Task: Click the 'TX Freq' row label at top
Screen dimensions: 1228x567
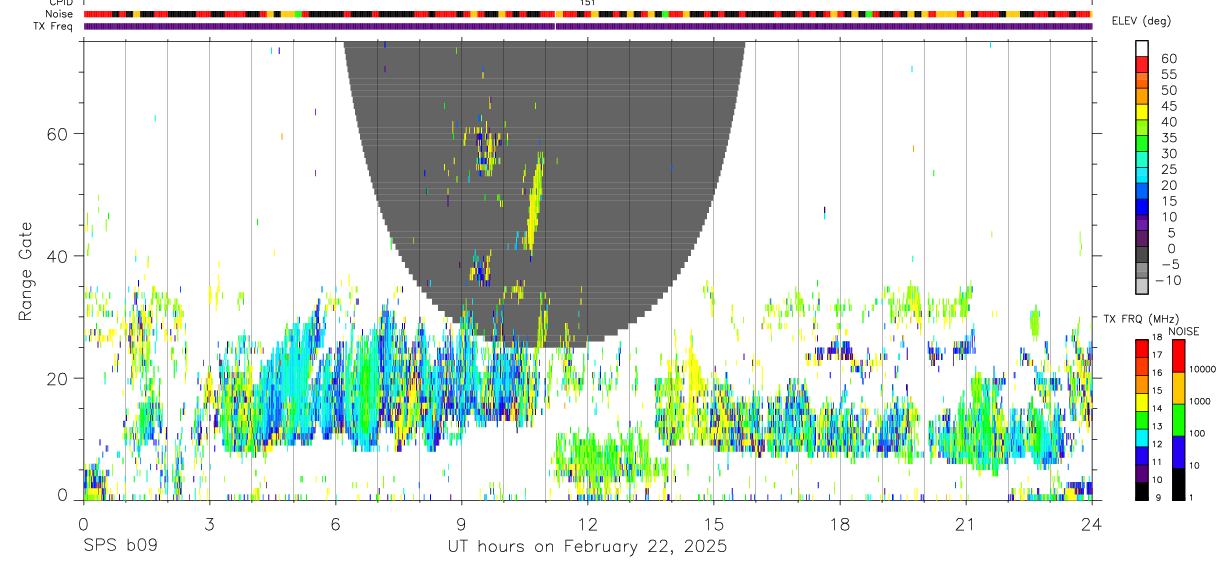Action: [x=51, y=26]
